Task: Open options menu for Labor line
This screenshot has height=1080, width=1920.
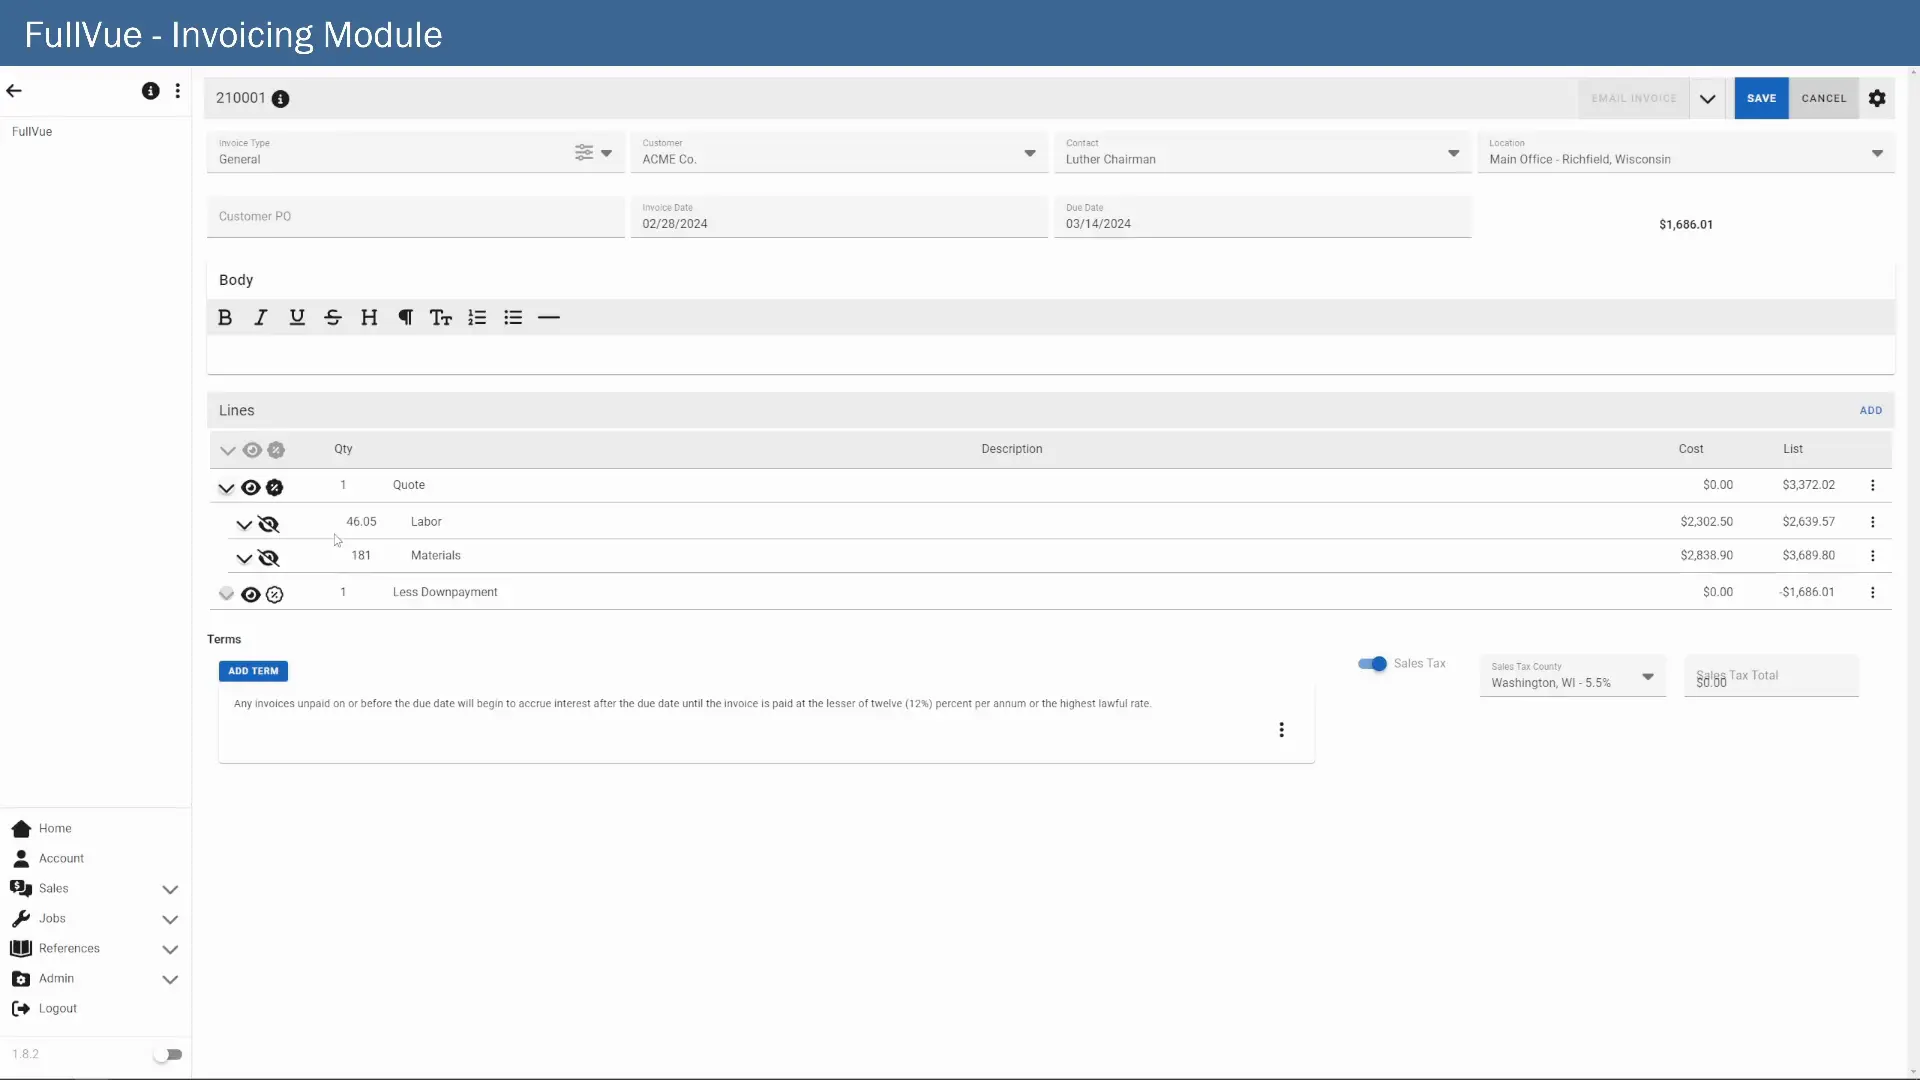Action: (x=1873, y=522)
